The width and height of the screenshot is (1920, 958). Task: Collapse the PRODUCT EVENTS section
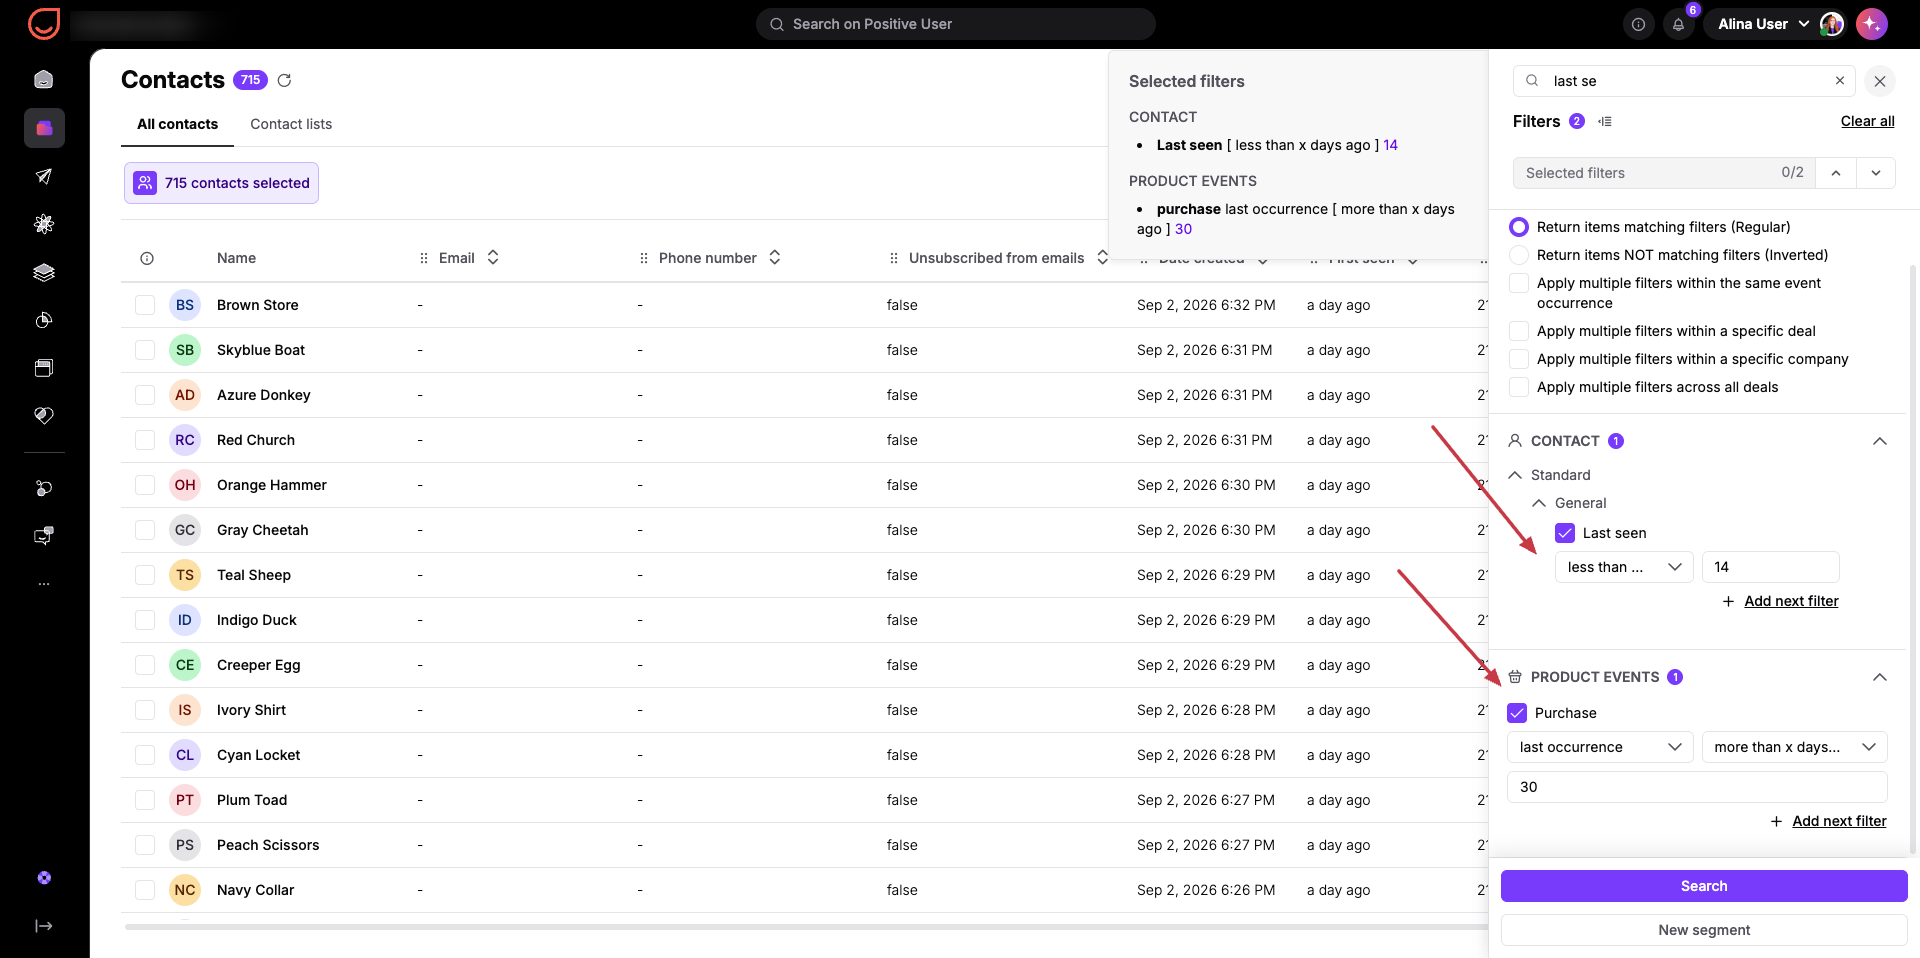[1880, 677]
